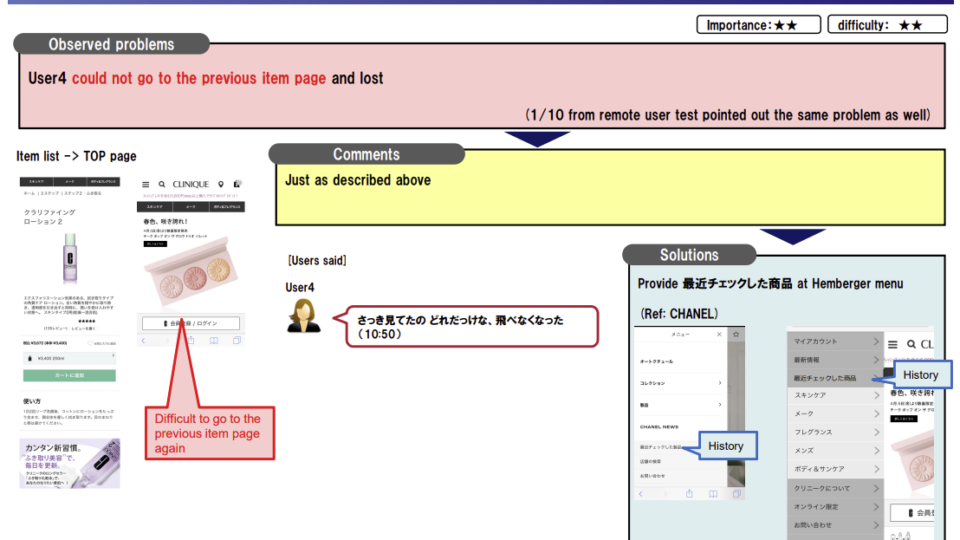The image size is (960, 540).
Task: Select スキンケア tab on Clinique top page
Action: coord(154,207)
